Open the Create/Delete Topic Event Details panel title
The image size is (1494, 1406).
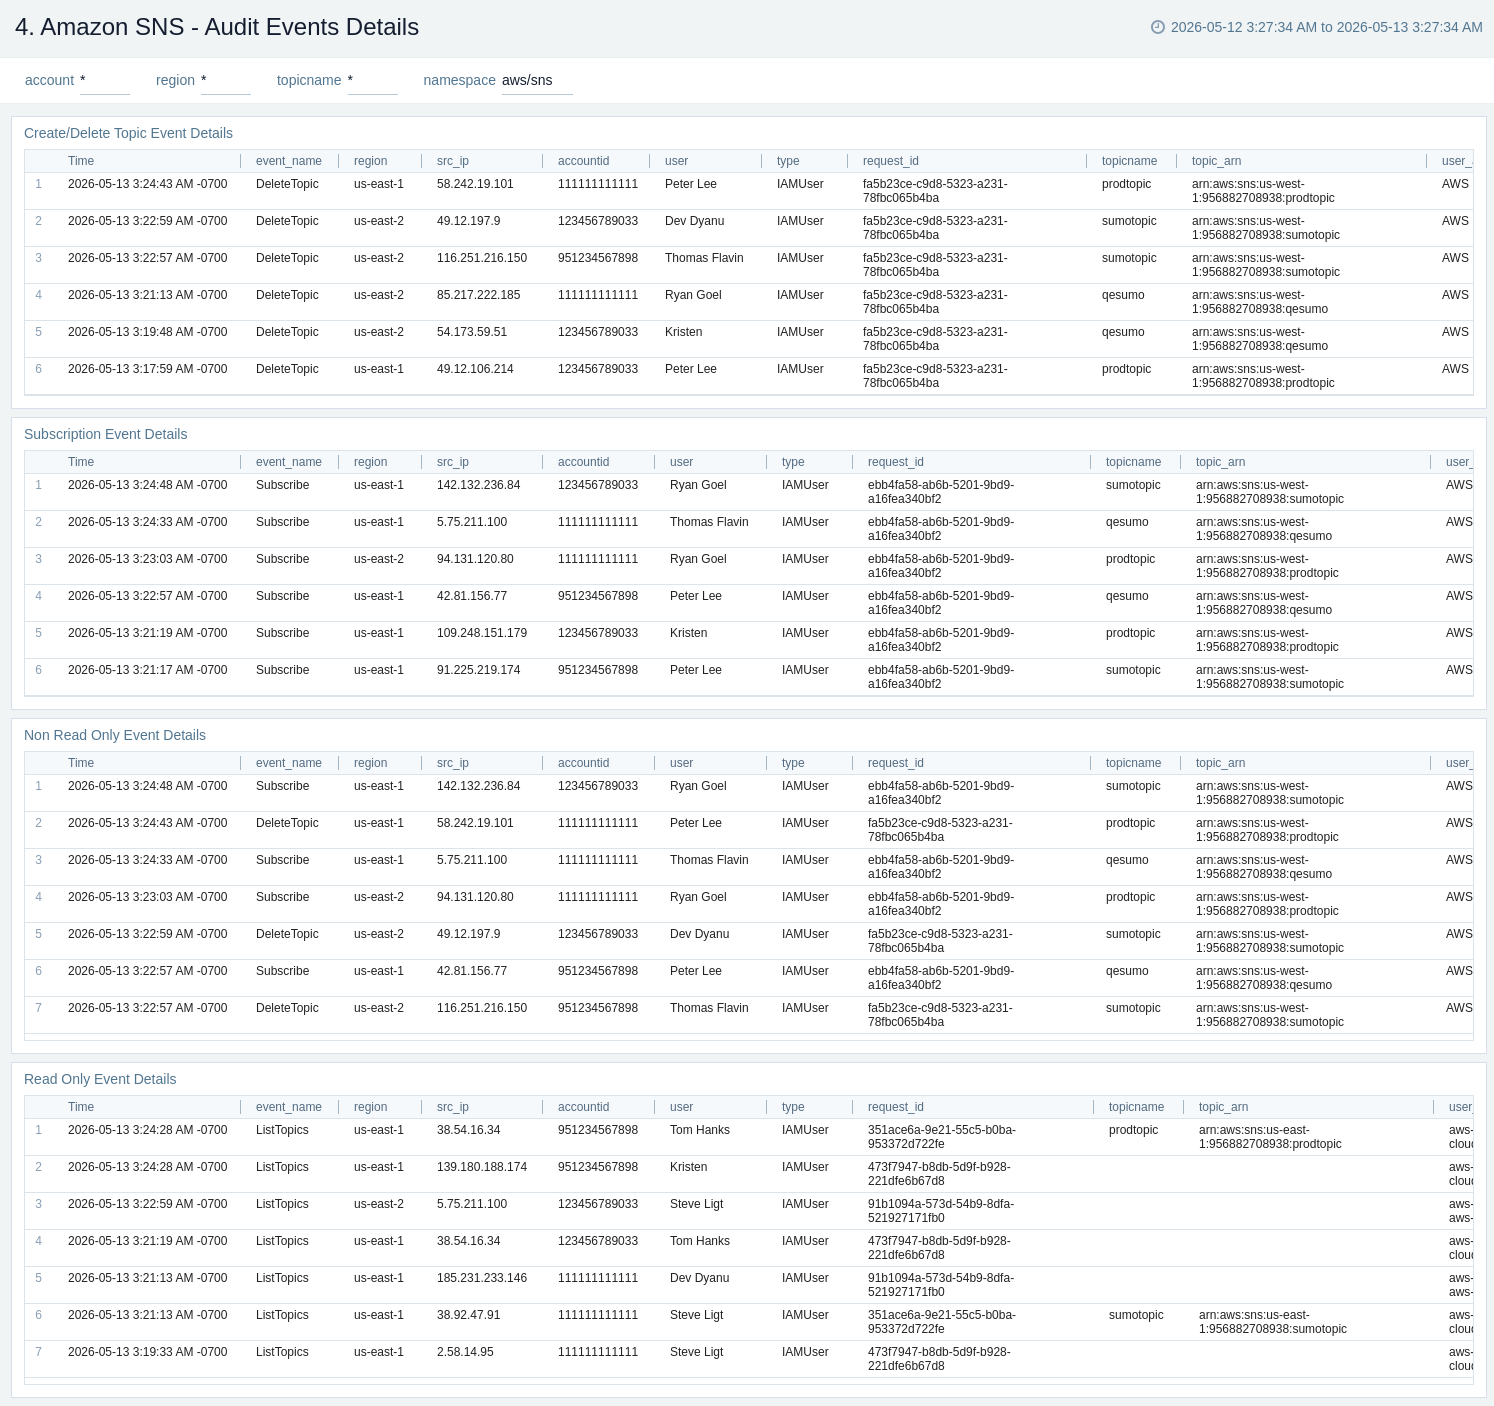click(x=128, y=133)
